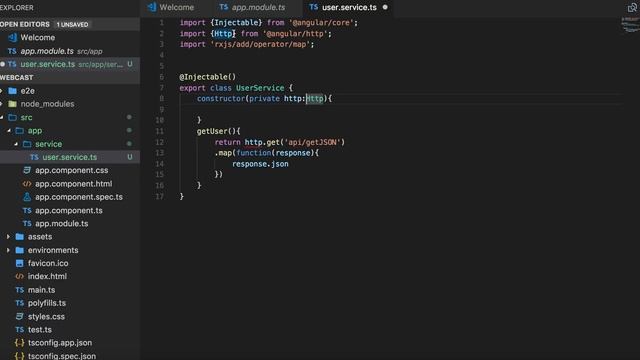Click test flask icon of app.component.spec.ts

pos(27,197)
